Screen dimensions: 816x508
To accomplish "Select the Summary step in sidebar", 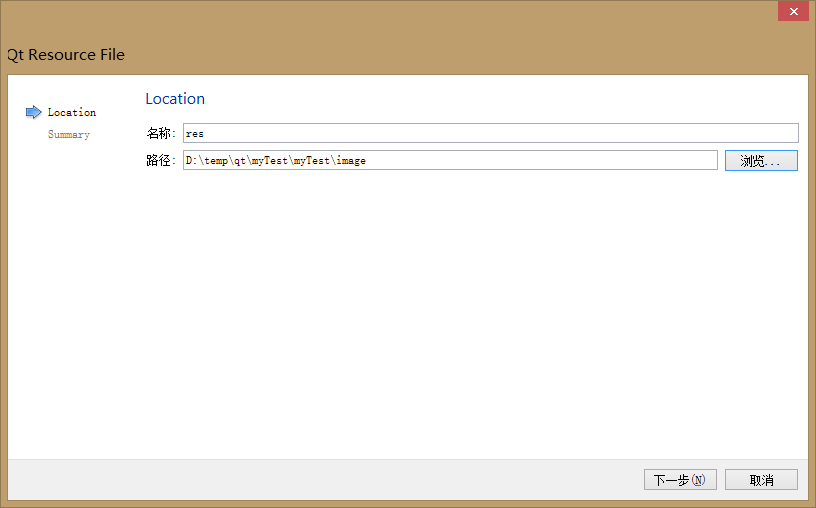I will pos(68,134).
